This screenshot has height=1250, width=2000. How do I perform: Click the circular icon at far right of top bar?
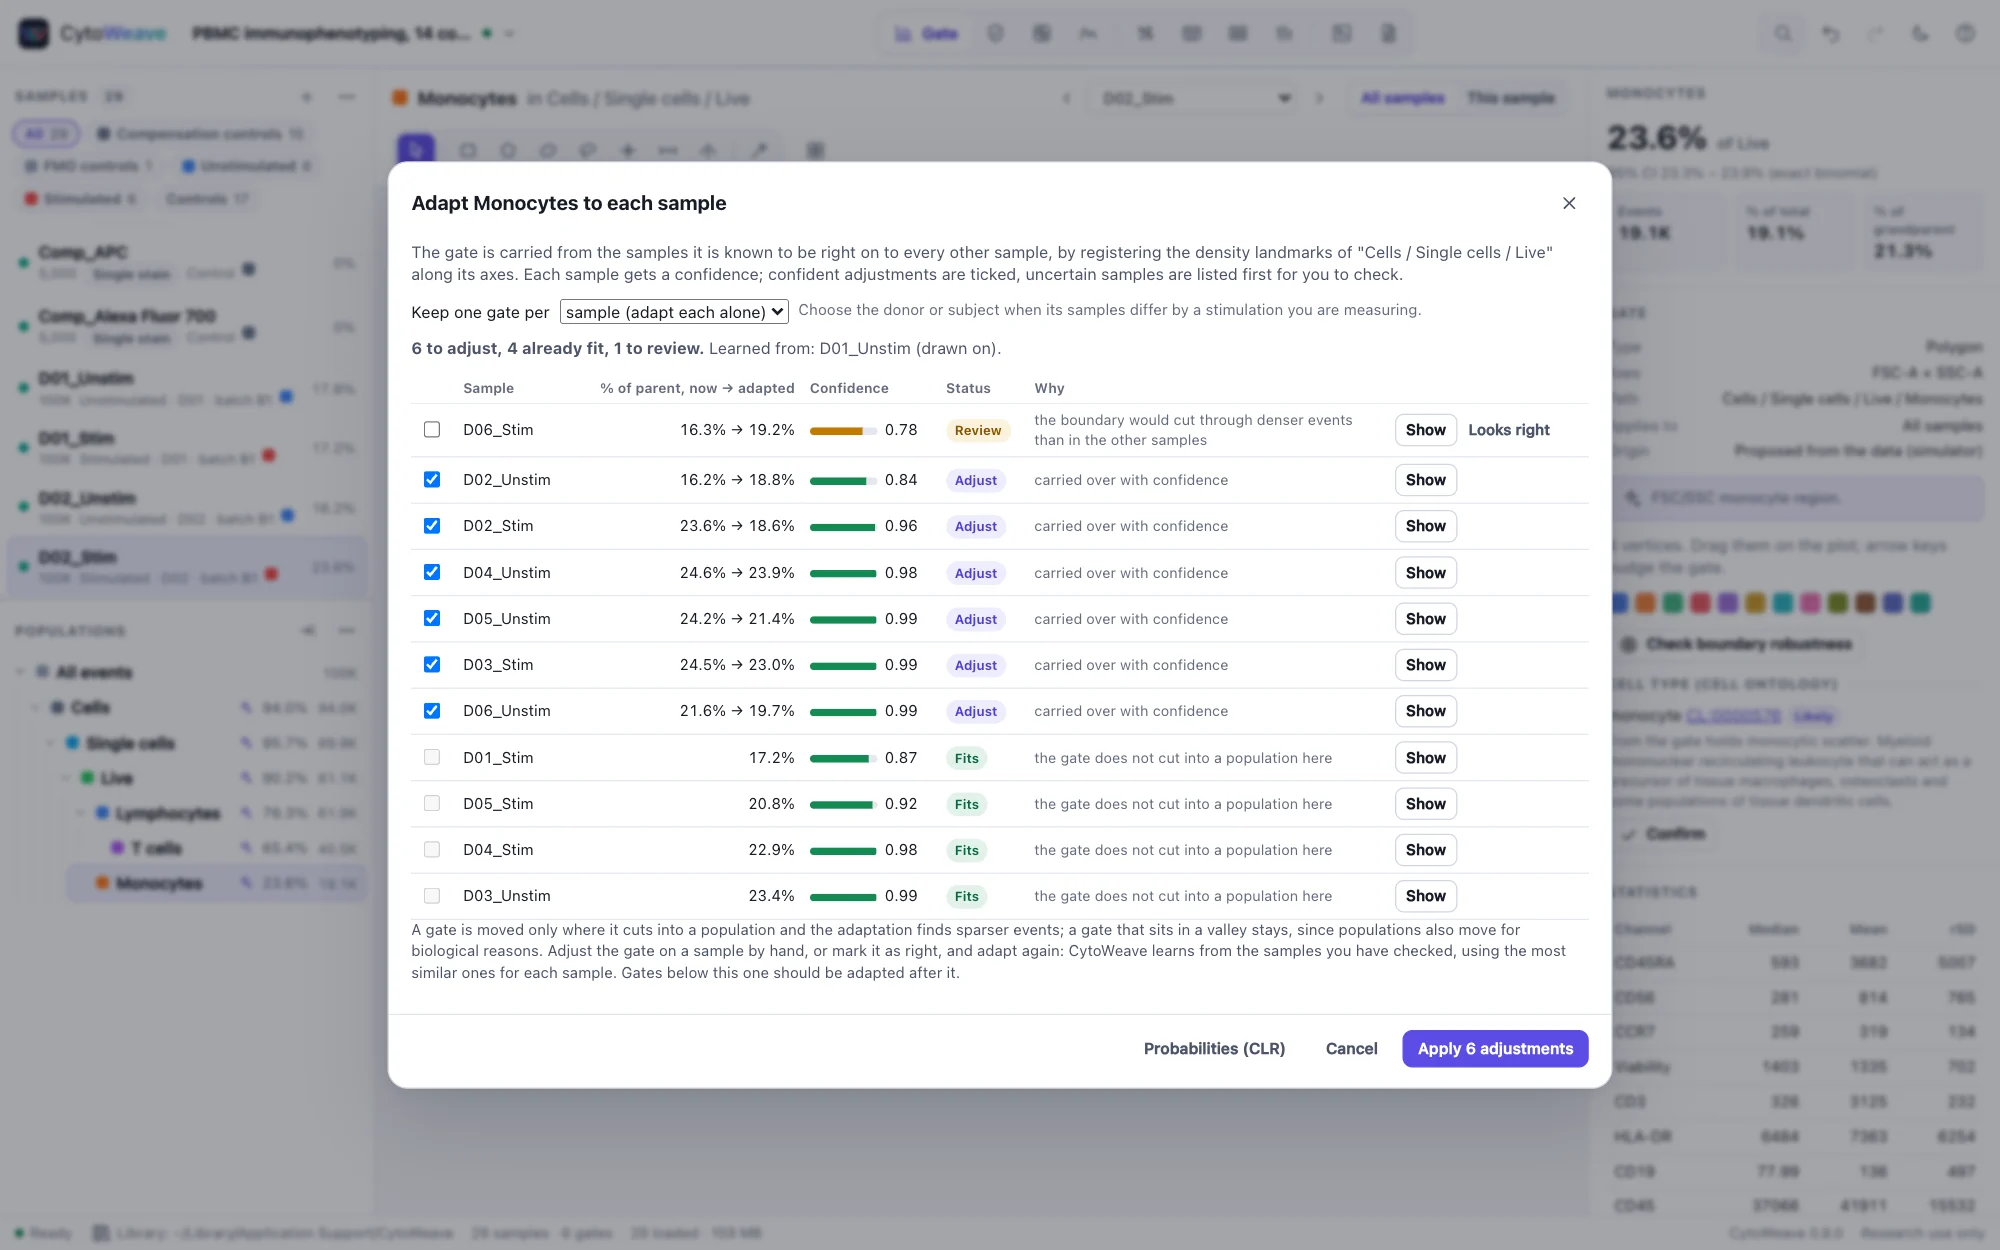click(1965, 33)
